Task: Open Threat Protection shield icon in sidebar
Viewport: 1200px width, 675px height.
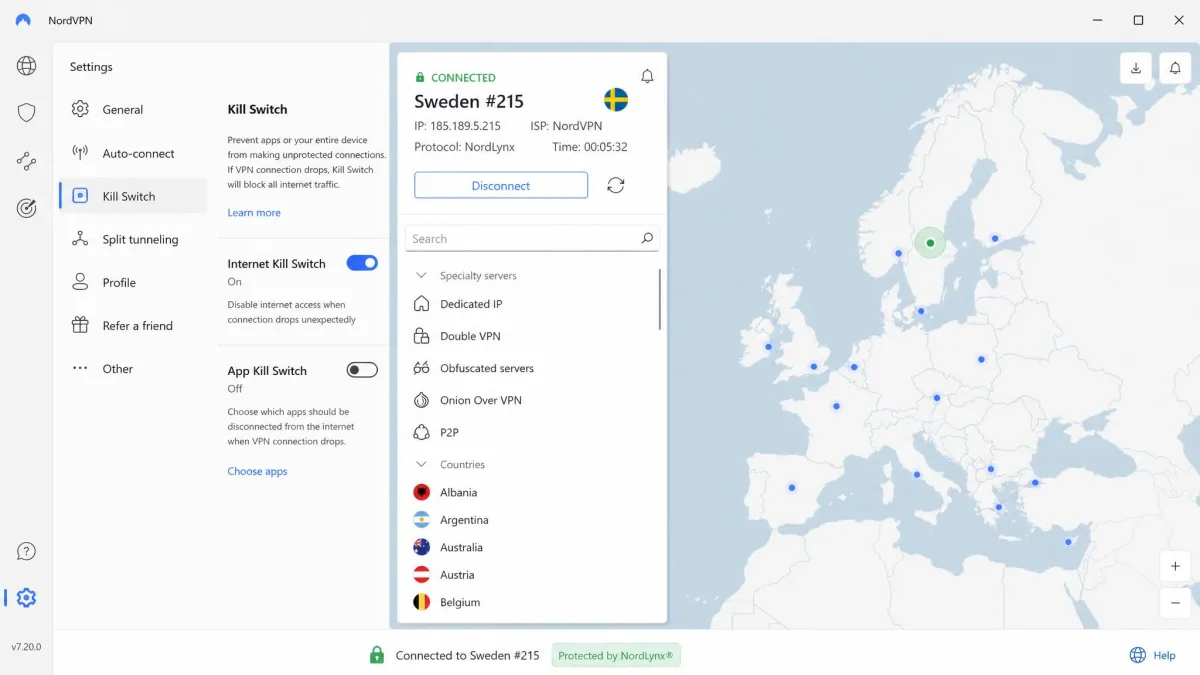Action: click(27, 112)
